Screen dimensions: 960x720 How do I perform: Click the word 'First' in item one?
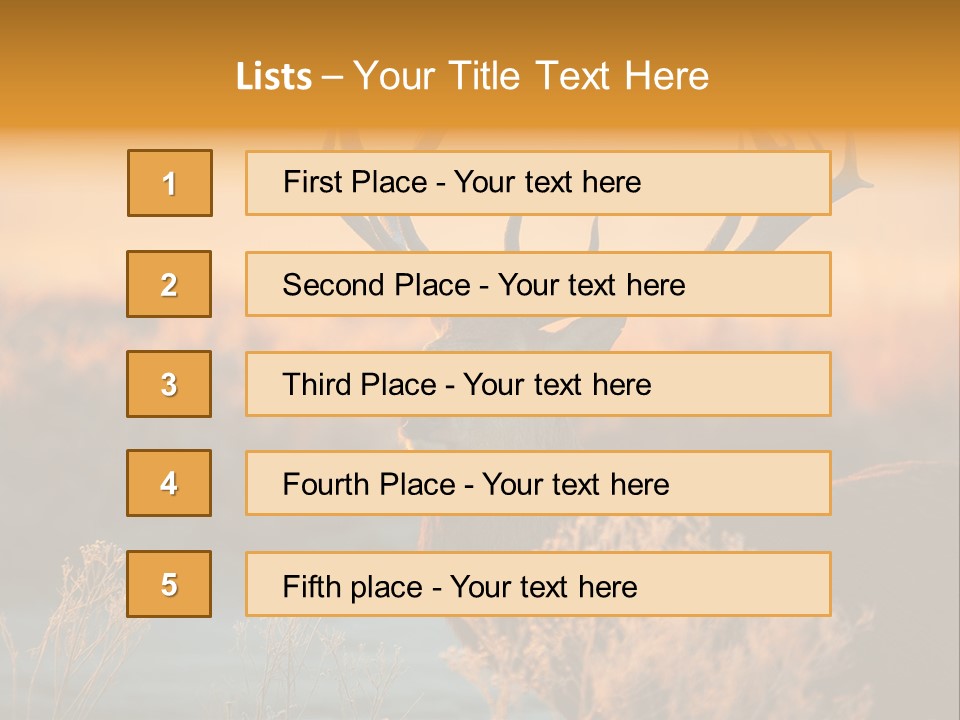pos(310,182)
